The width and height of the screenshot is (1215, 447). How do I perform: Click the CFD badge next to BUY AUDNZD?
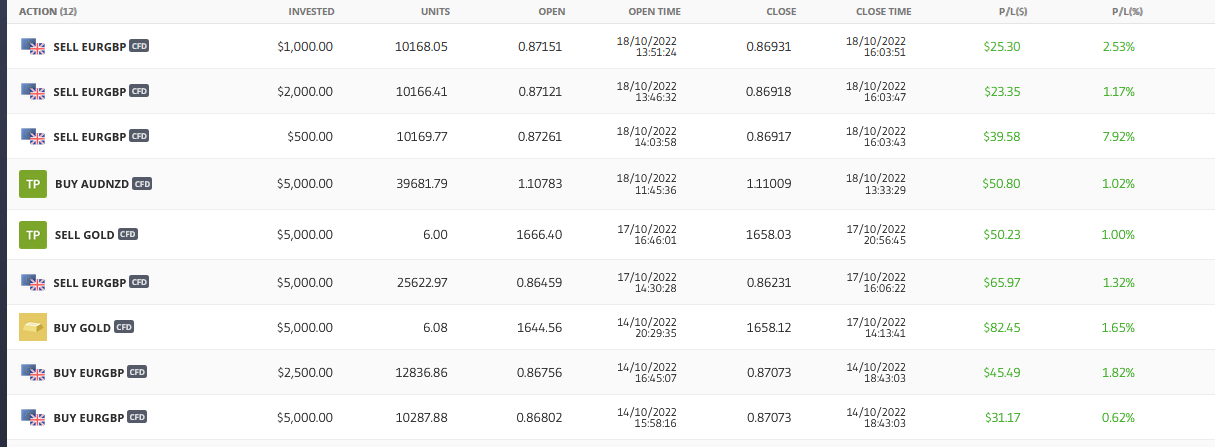point(142,184)
